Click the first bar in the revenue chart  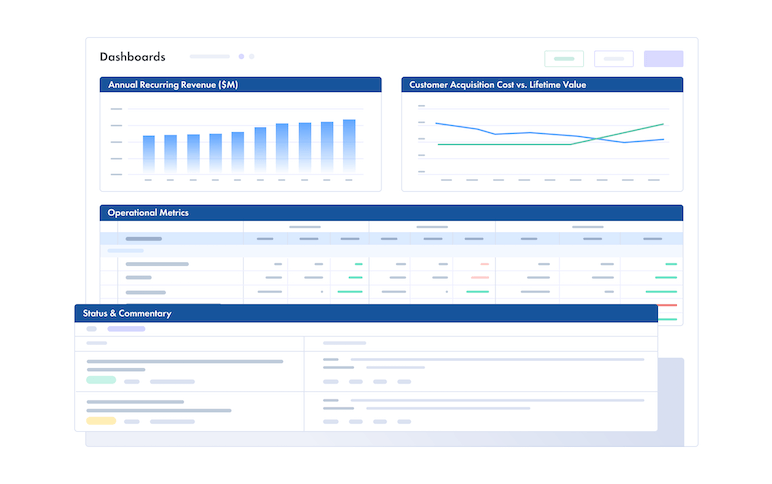(149, 154)
